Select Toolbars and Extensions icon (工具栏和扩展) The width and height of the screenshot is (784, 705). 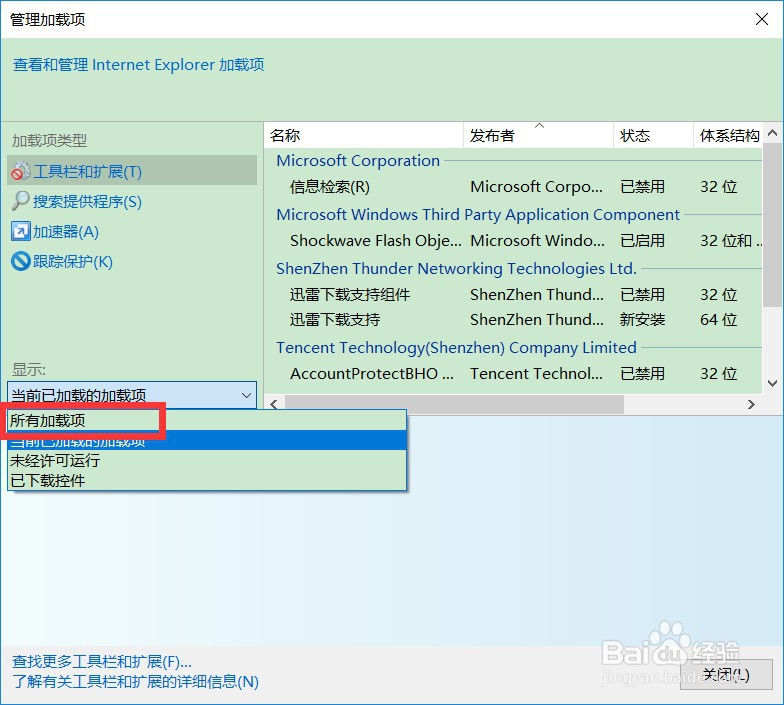coord(20,172)
